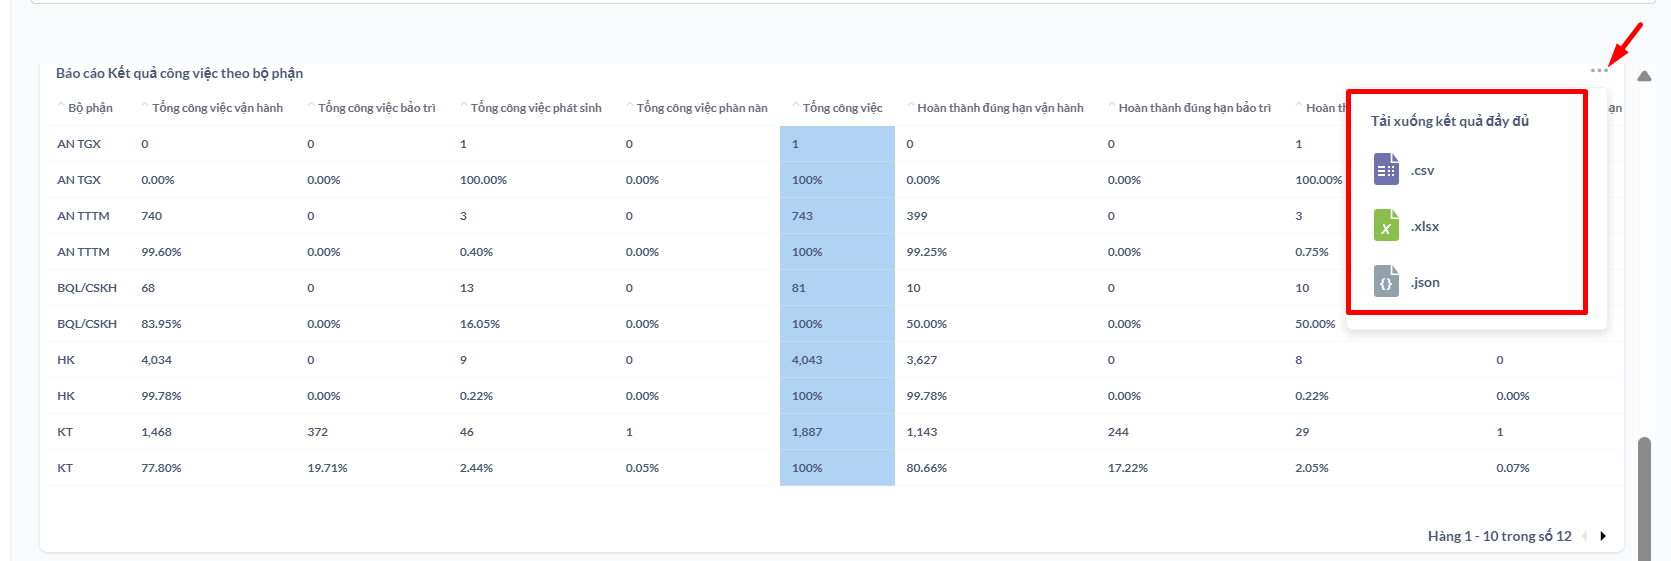1671x561 pixels.
Task: Click the cell with value 372
Action: coord(318,432)
